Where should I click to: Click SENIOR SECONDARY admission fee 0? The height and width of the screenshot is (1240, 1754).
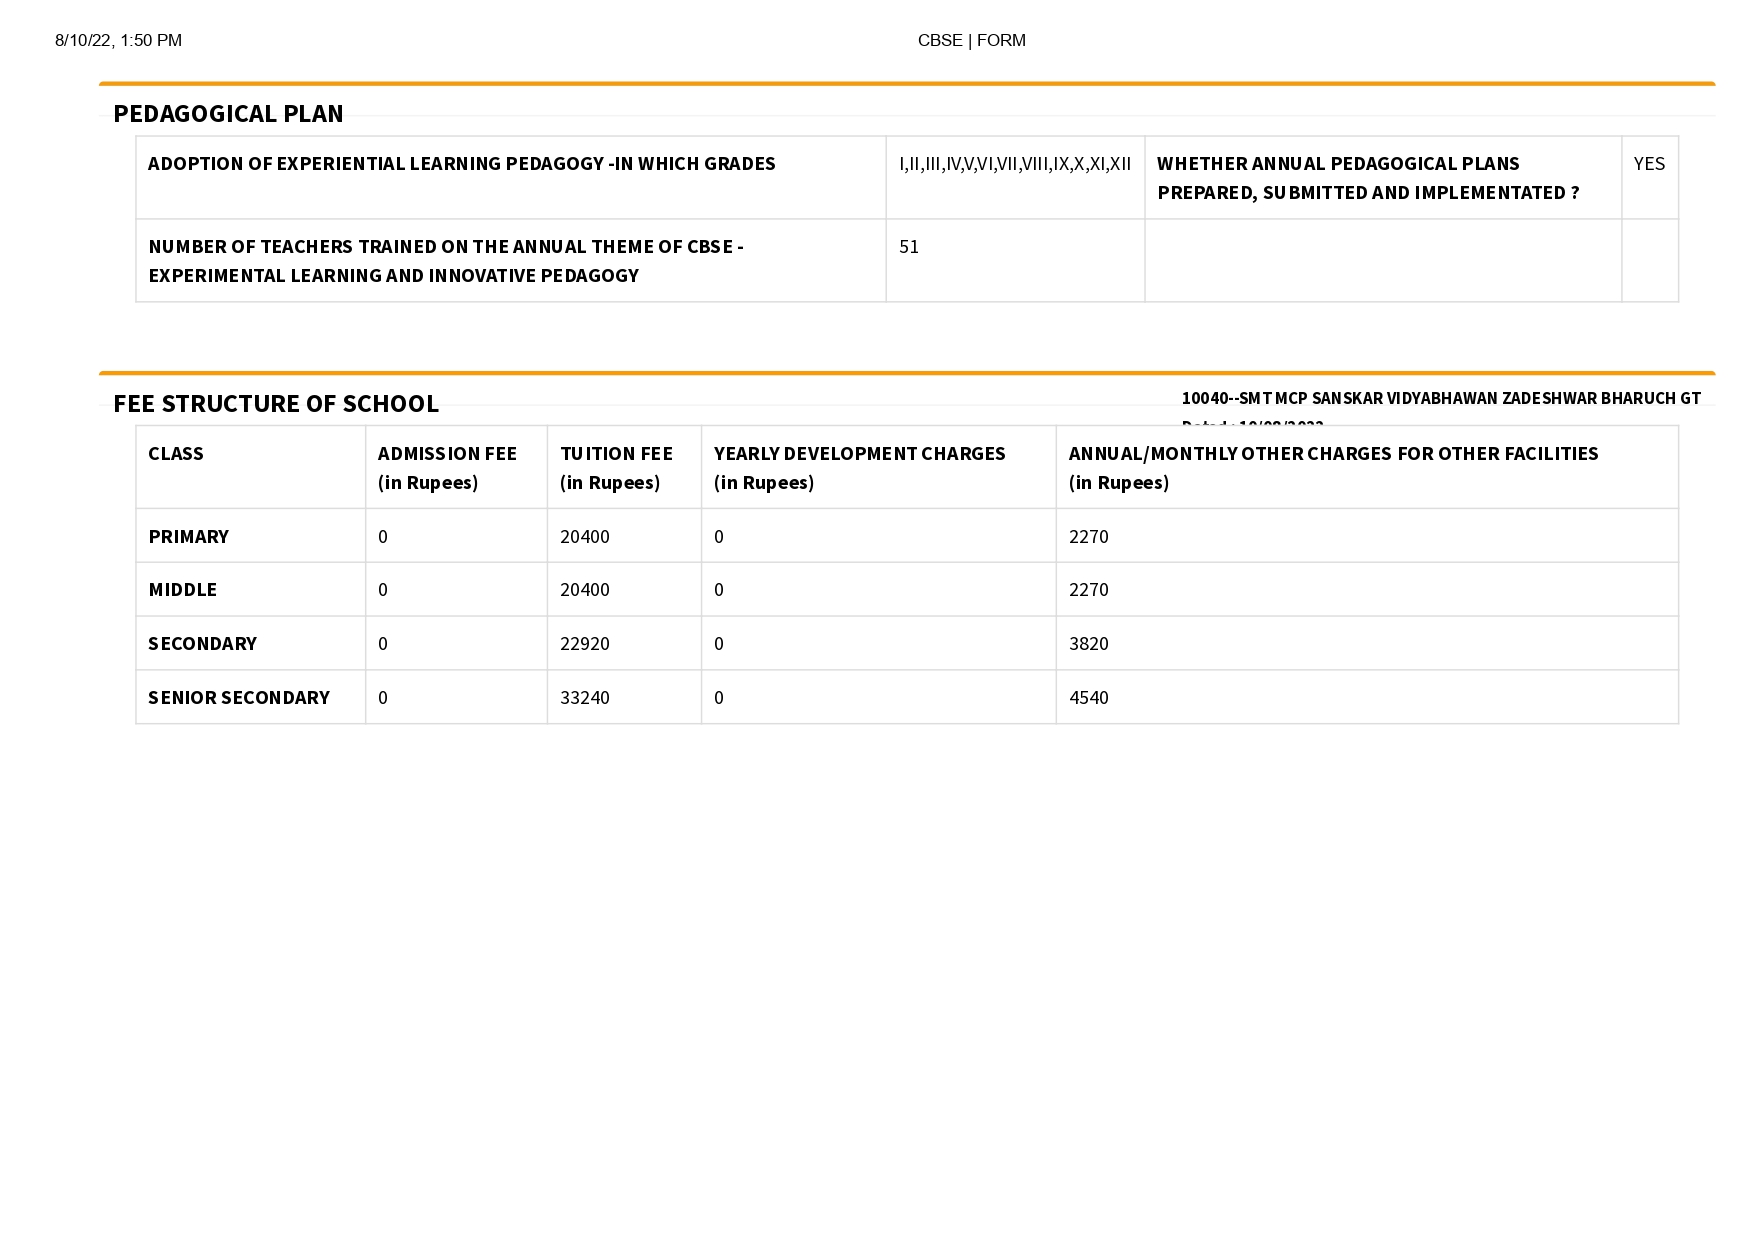pyautogui.click(x=383, y=698)
